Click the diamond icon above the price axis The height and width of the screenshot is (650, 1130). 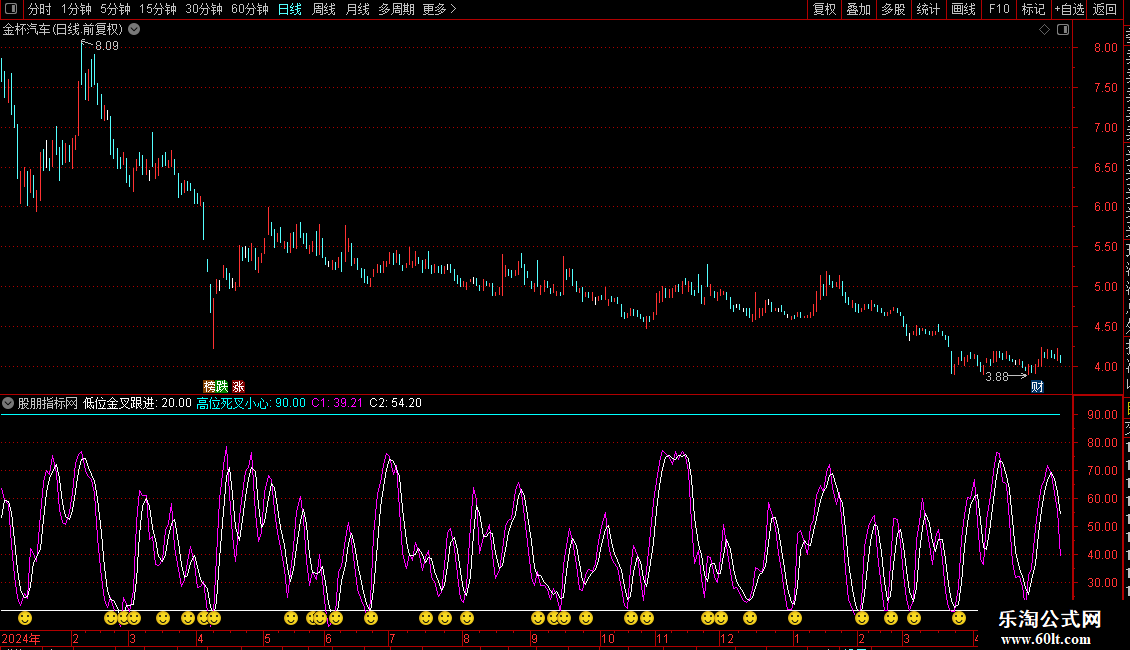[x=1044, y=30]
